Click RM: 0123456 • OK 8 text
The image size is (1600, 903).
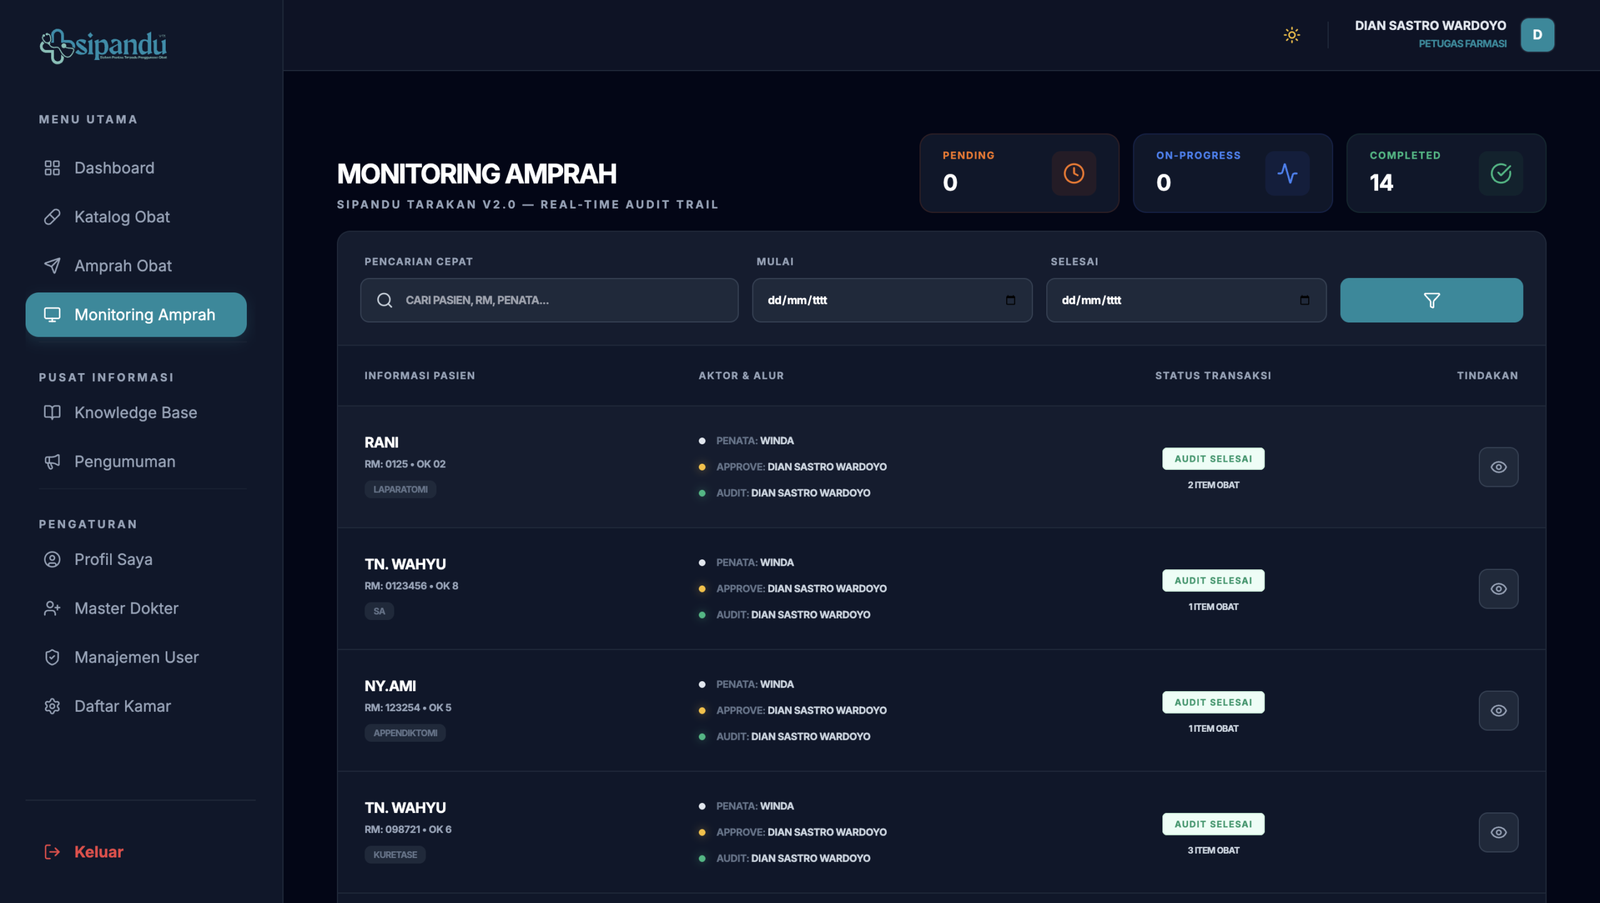click(411, 587)
